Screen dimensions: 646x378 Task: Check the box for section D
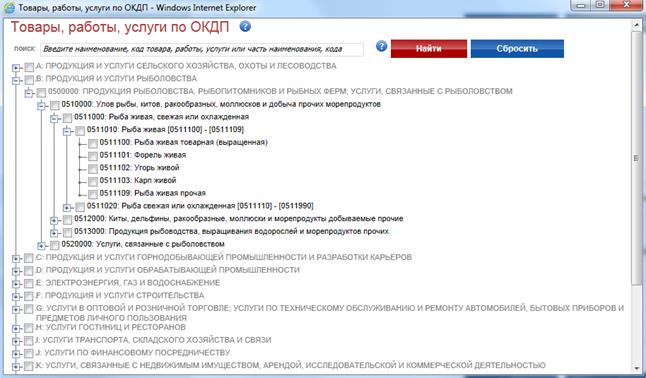coord(28,271)
